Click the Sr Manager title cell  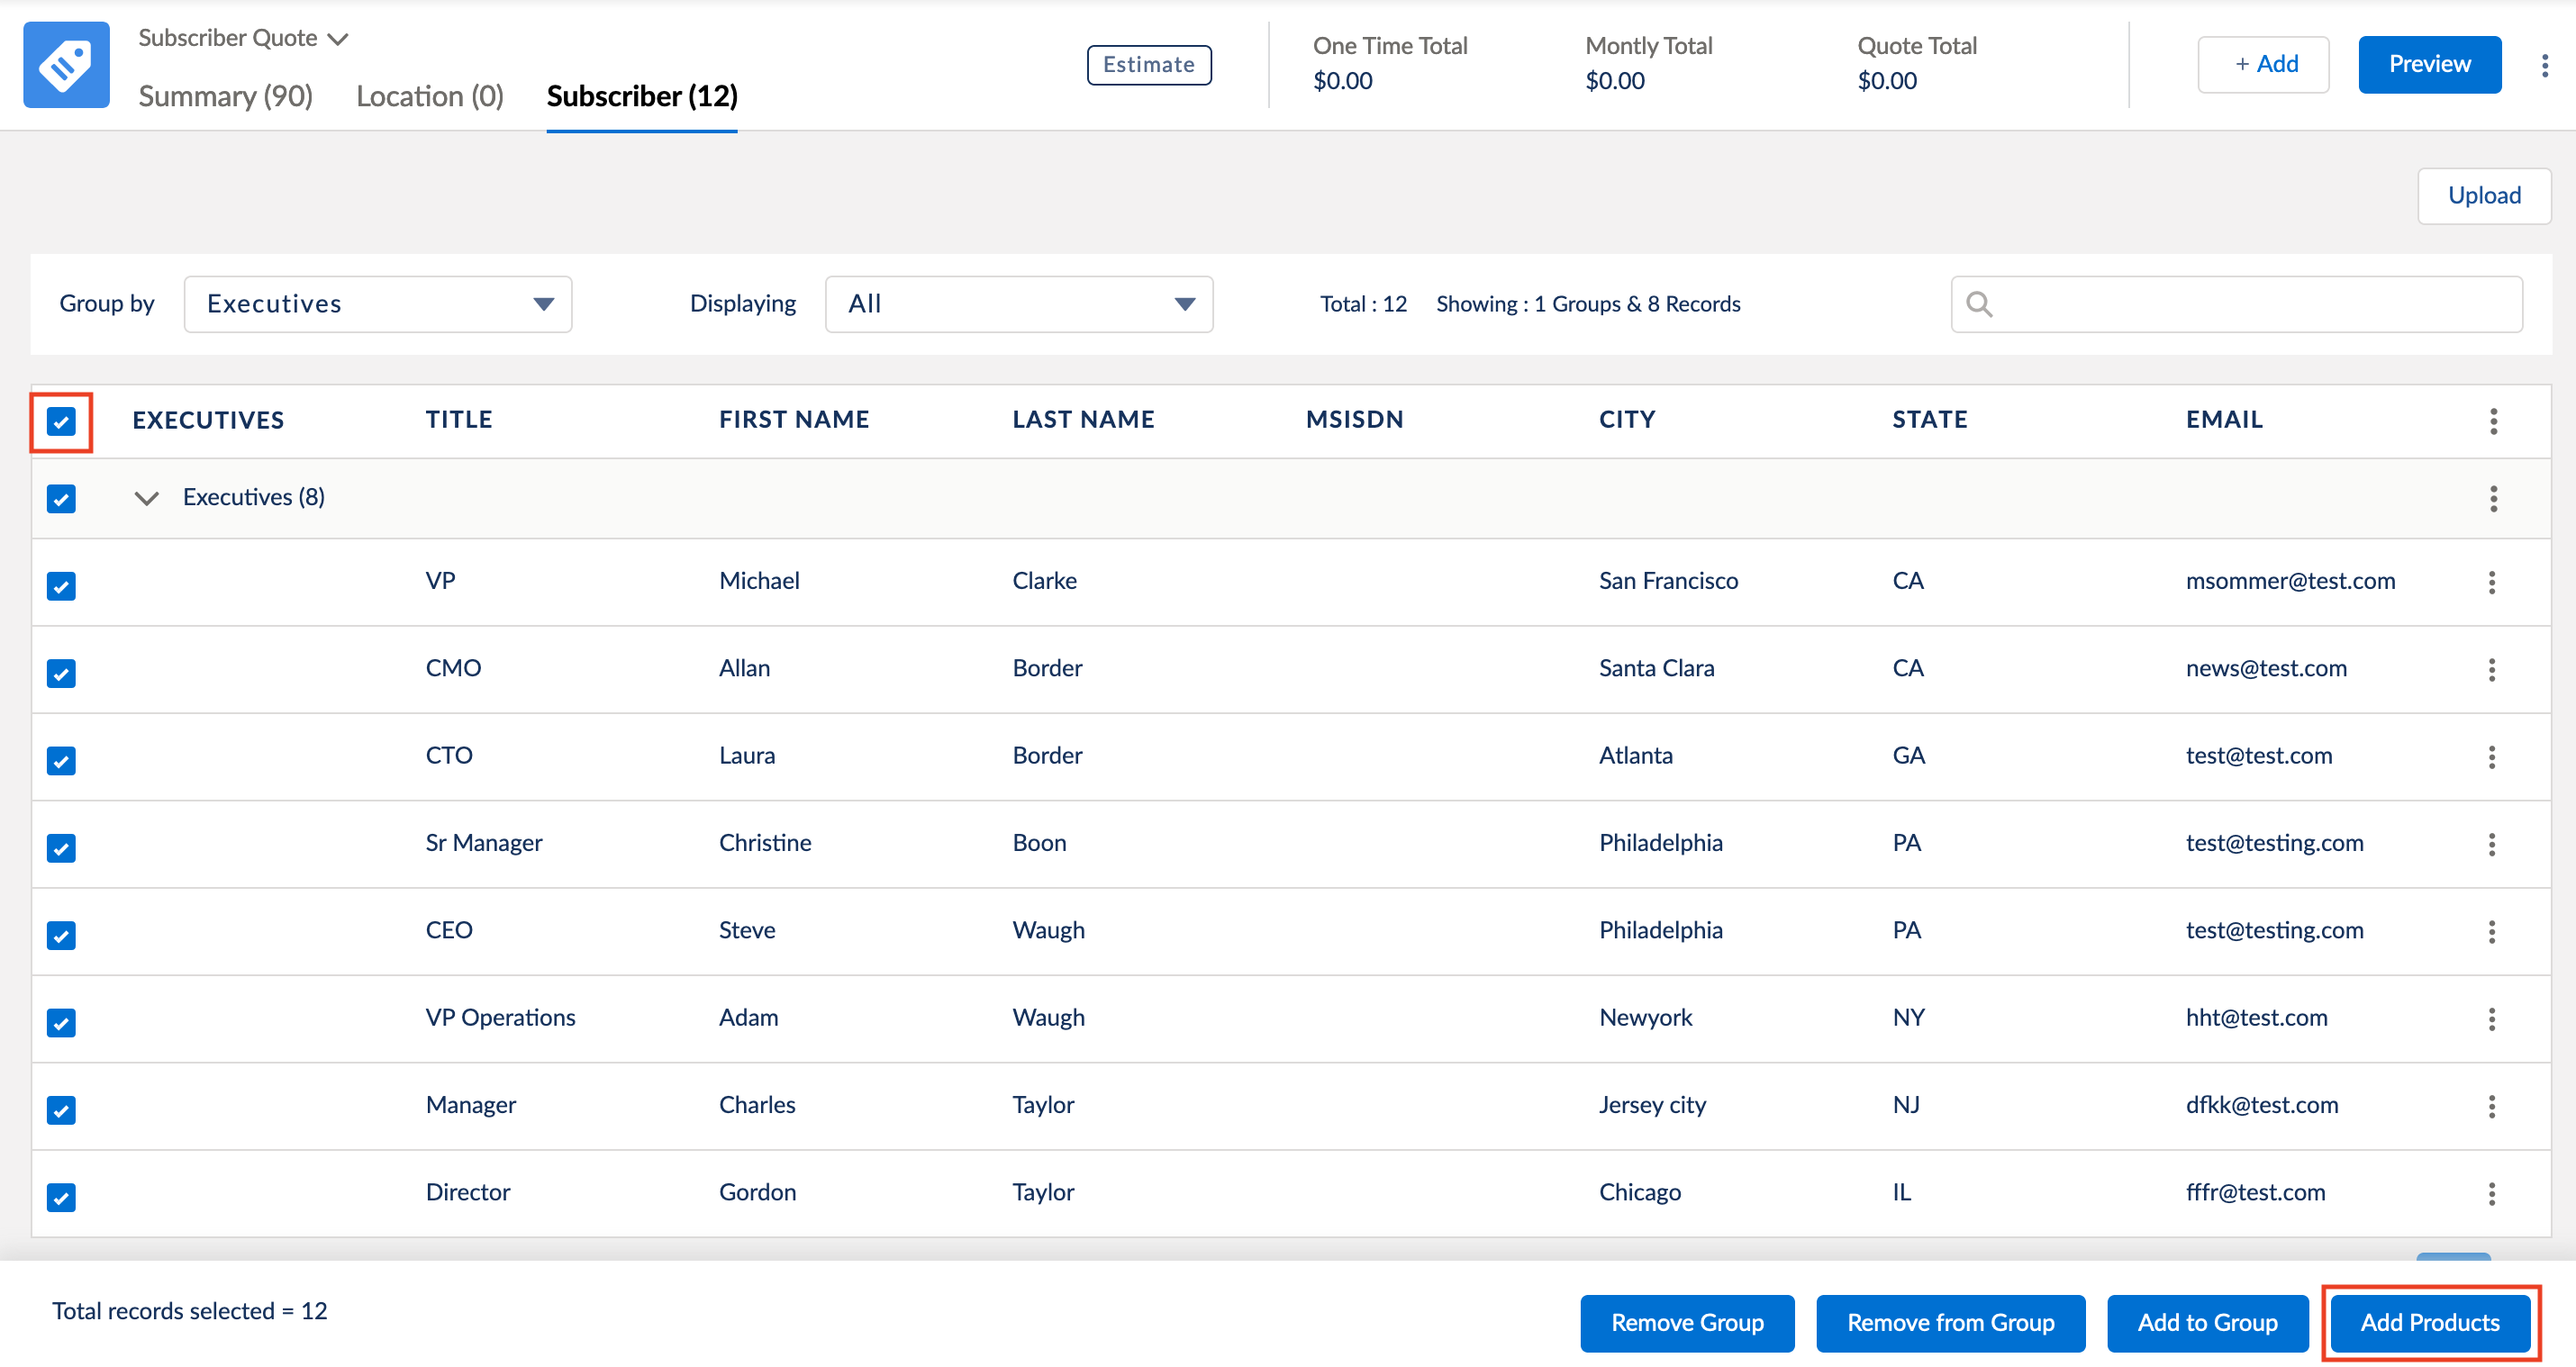point(484,843)
